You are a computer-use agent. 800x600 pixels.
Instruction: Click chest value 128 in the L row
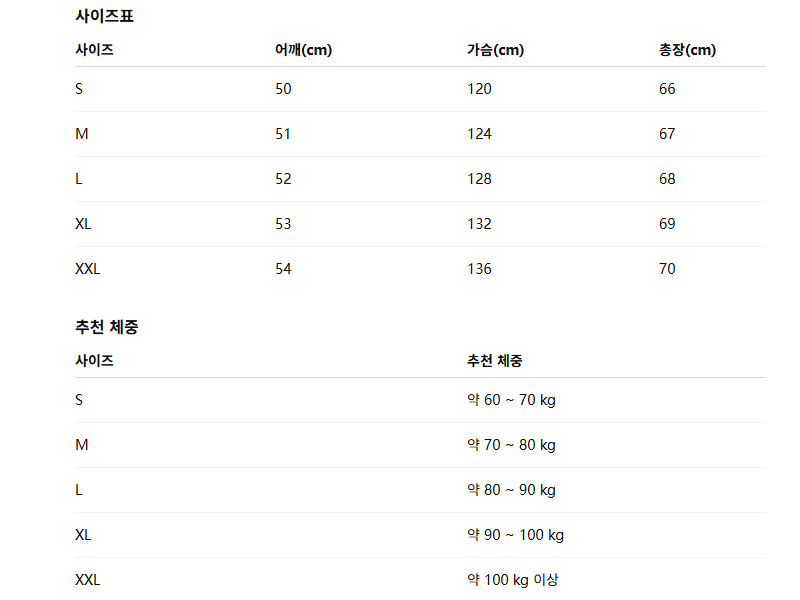pyautogui.click(x=479, y=179)
